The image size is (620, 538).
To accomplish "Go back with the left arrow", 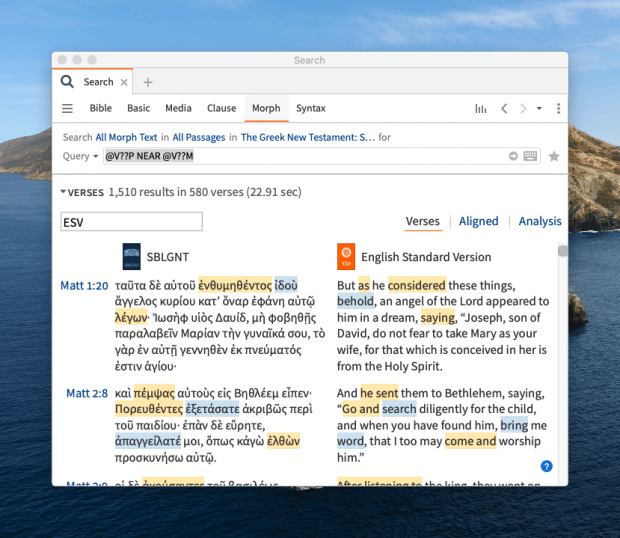I will (x=504, y=109).
